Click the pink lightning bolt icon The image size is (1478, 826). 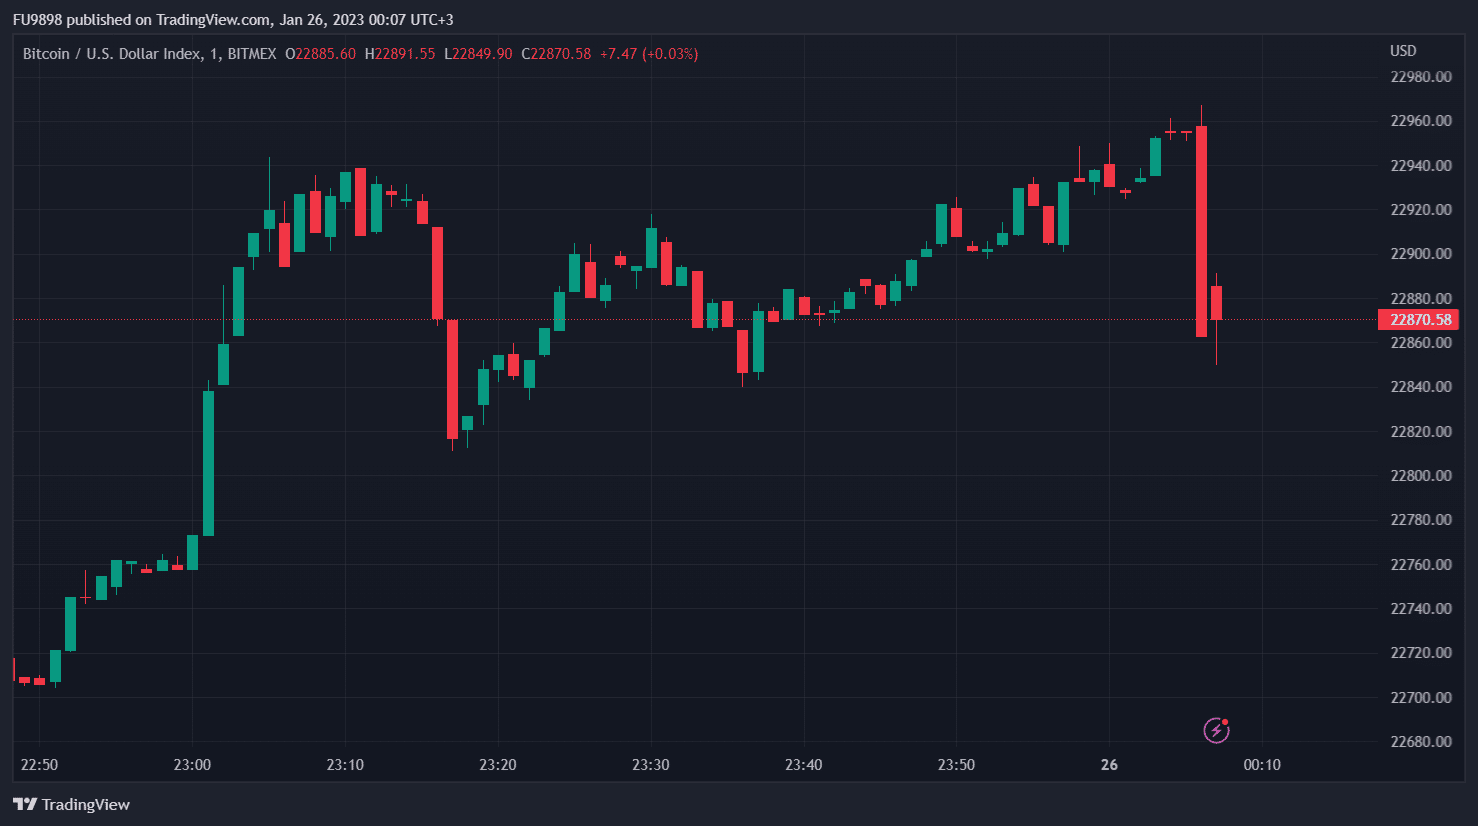(x=1216, y=730)
